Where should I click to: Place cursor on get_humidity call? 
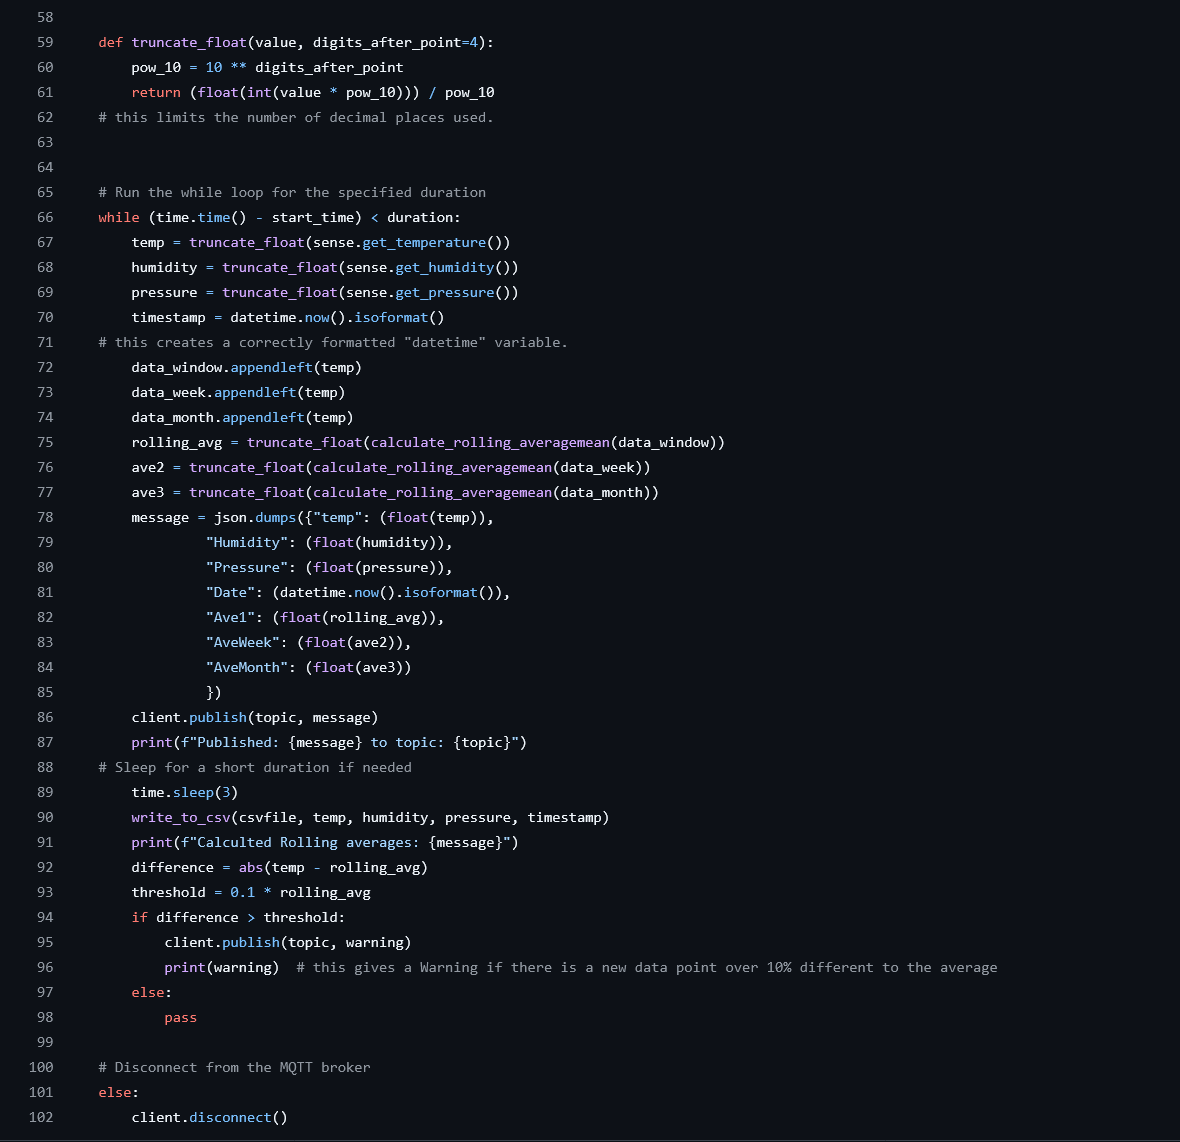click(x=444, y=267)
